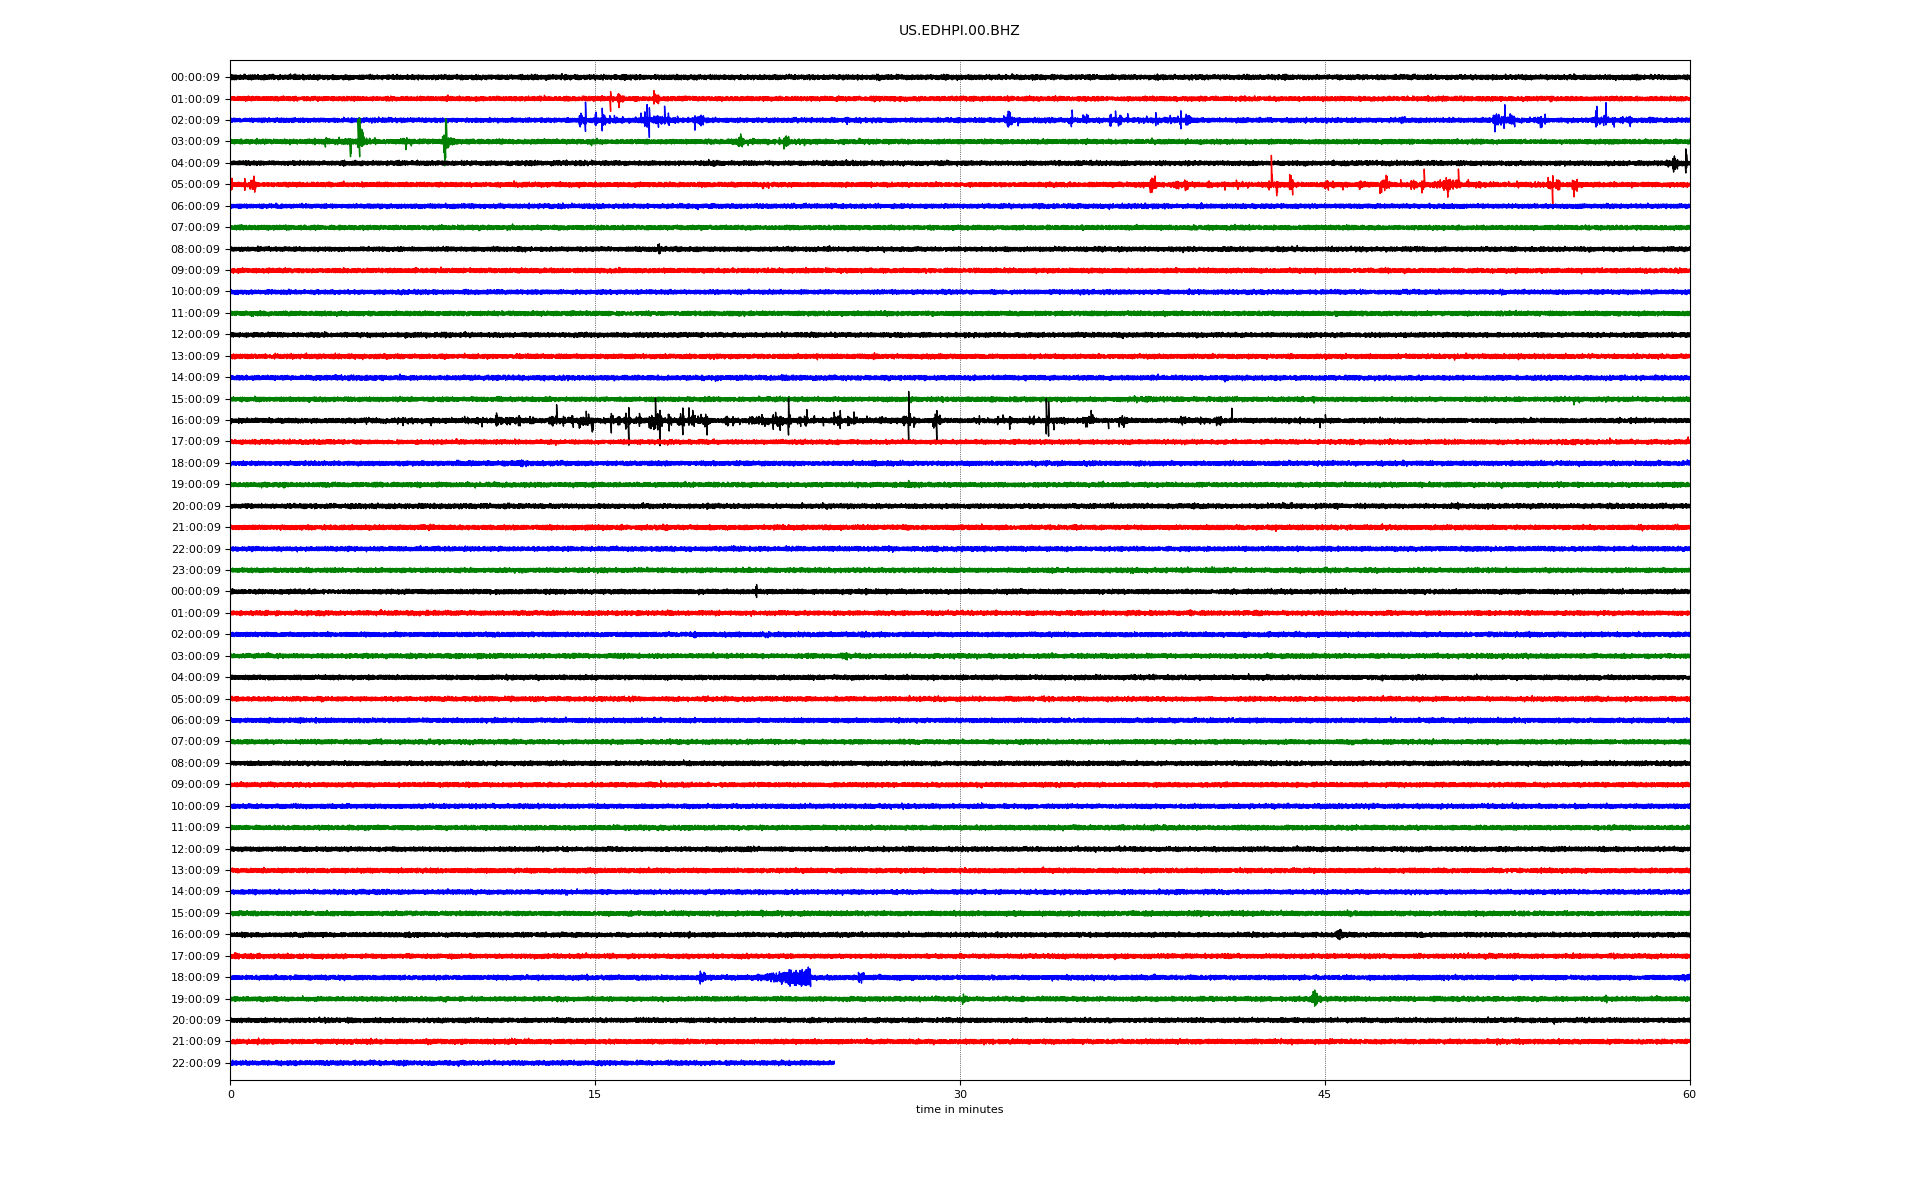The image size is (1920, 1200).
Task: Click the 15 tick label on x-axis
Action: (x=595, y=1094)
